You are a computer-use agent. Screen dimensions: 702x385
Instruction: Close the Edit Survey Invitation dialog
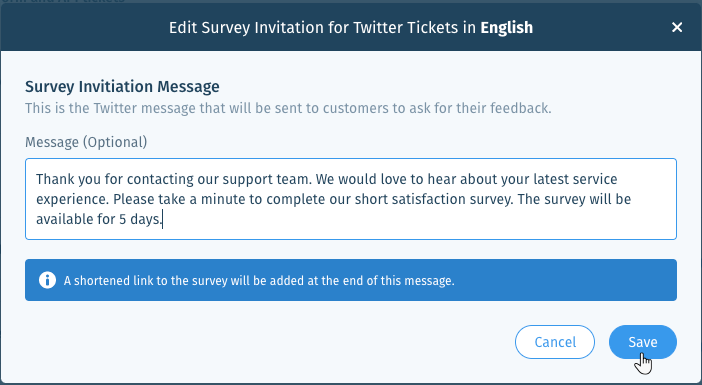[x=677, y=27]
